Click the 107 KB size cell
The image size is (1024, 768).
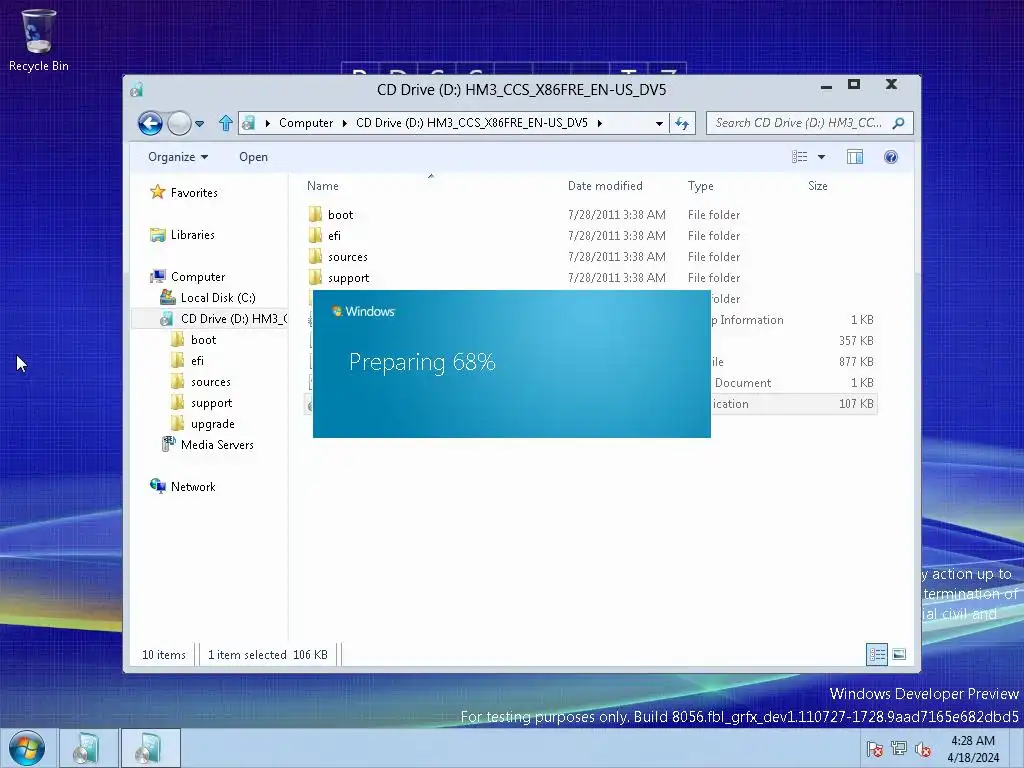coord(856,404)
